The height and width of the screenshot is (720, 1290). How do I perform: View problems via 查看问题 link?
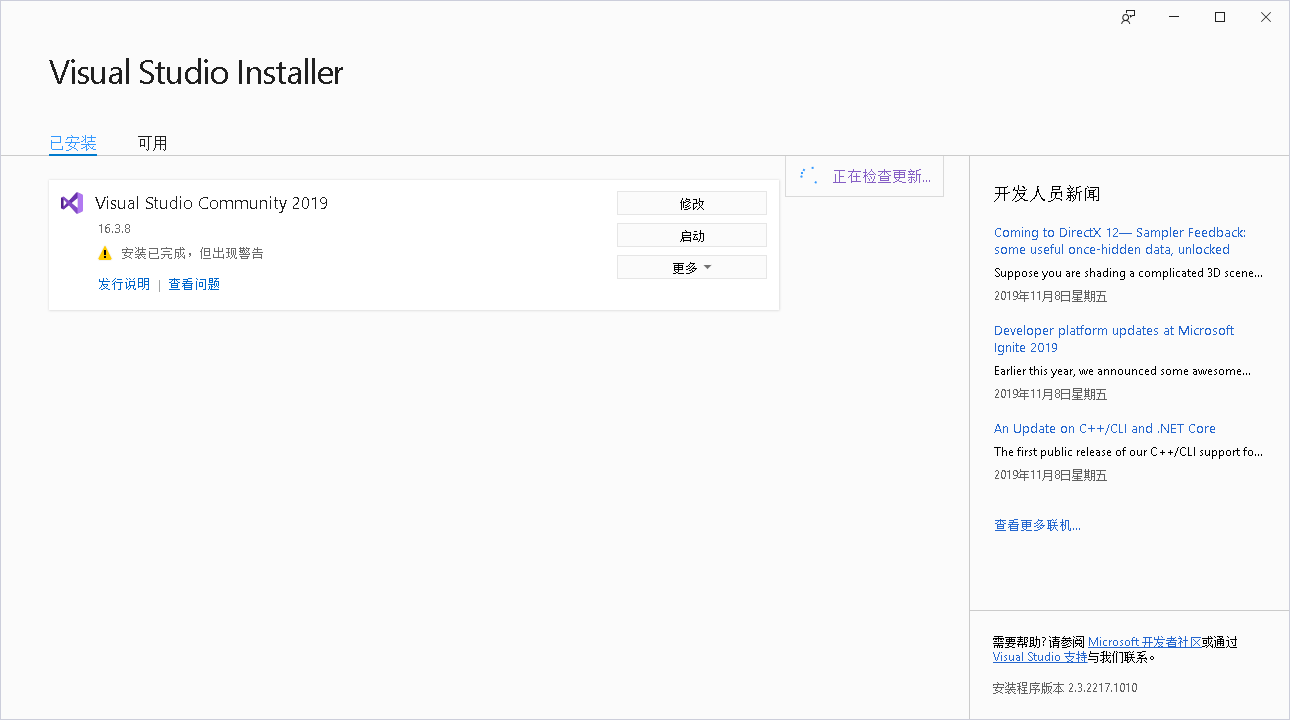[193, 284]
